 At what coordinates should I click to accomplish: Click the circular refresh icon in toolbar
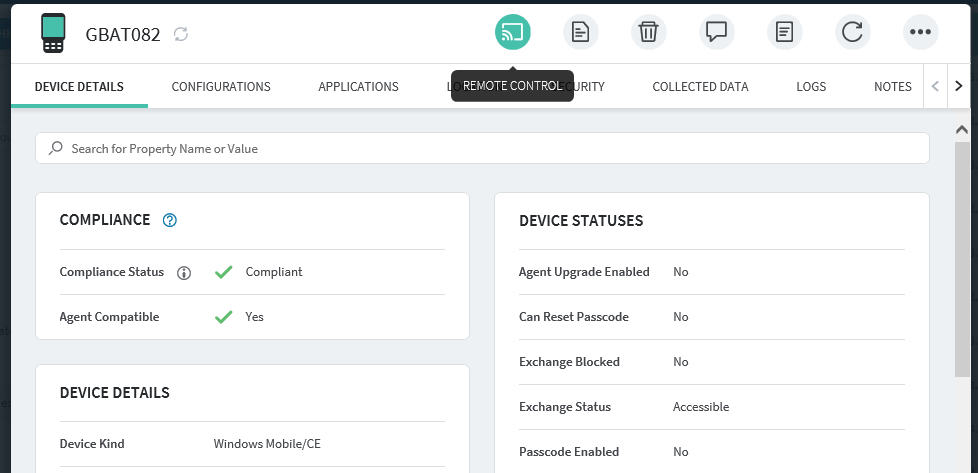click(852, 32)
